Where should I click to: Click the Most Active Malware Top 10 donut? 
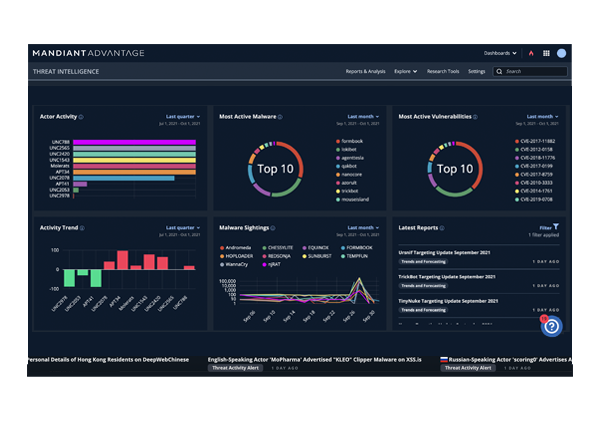point(276,169)
